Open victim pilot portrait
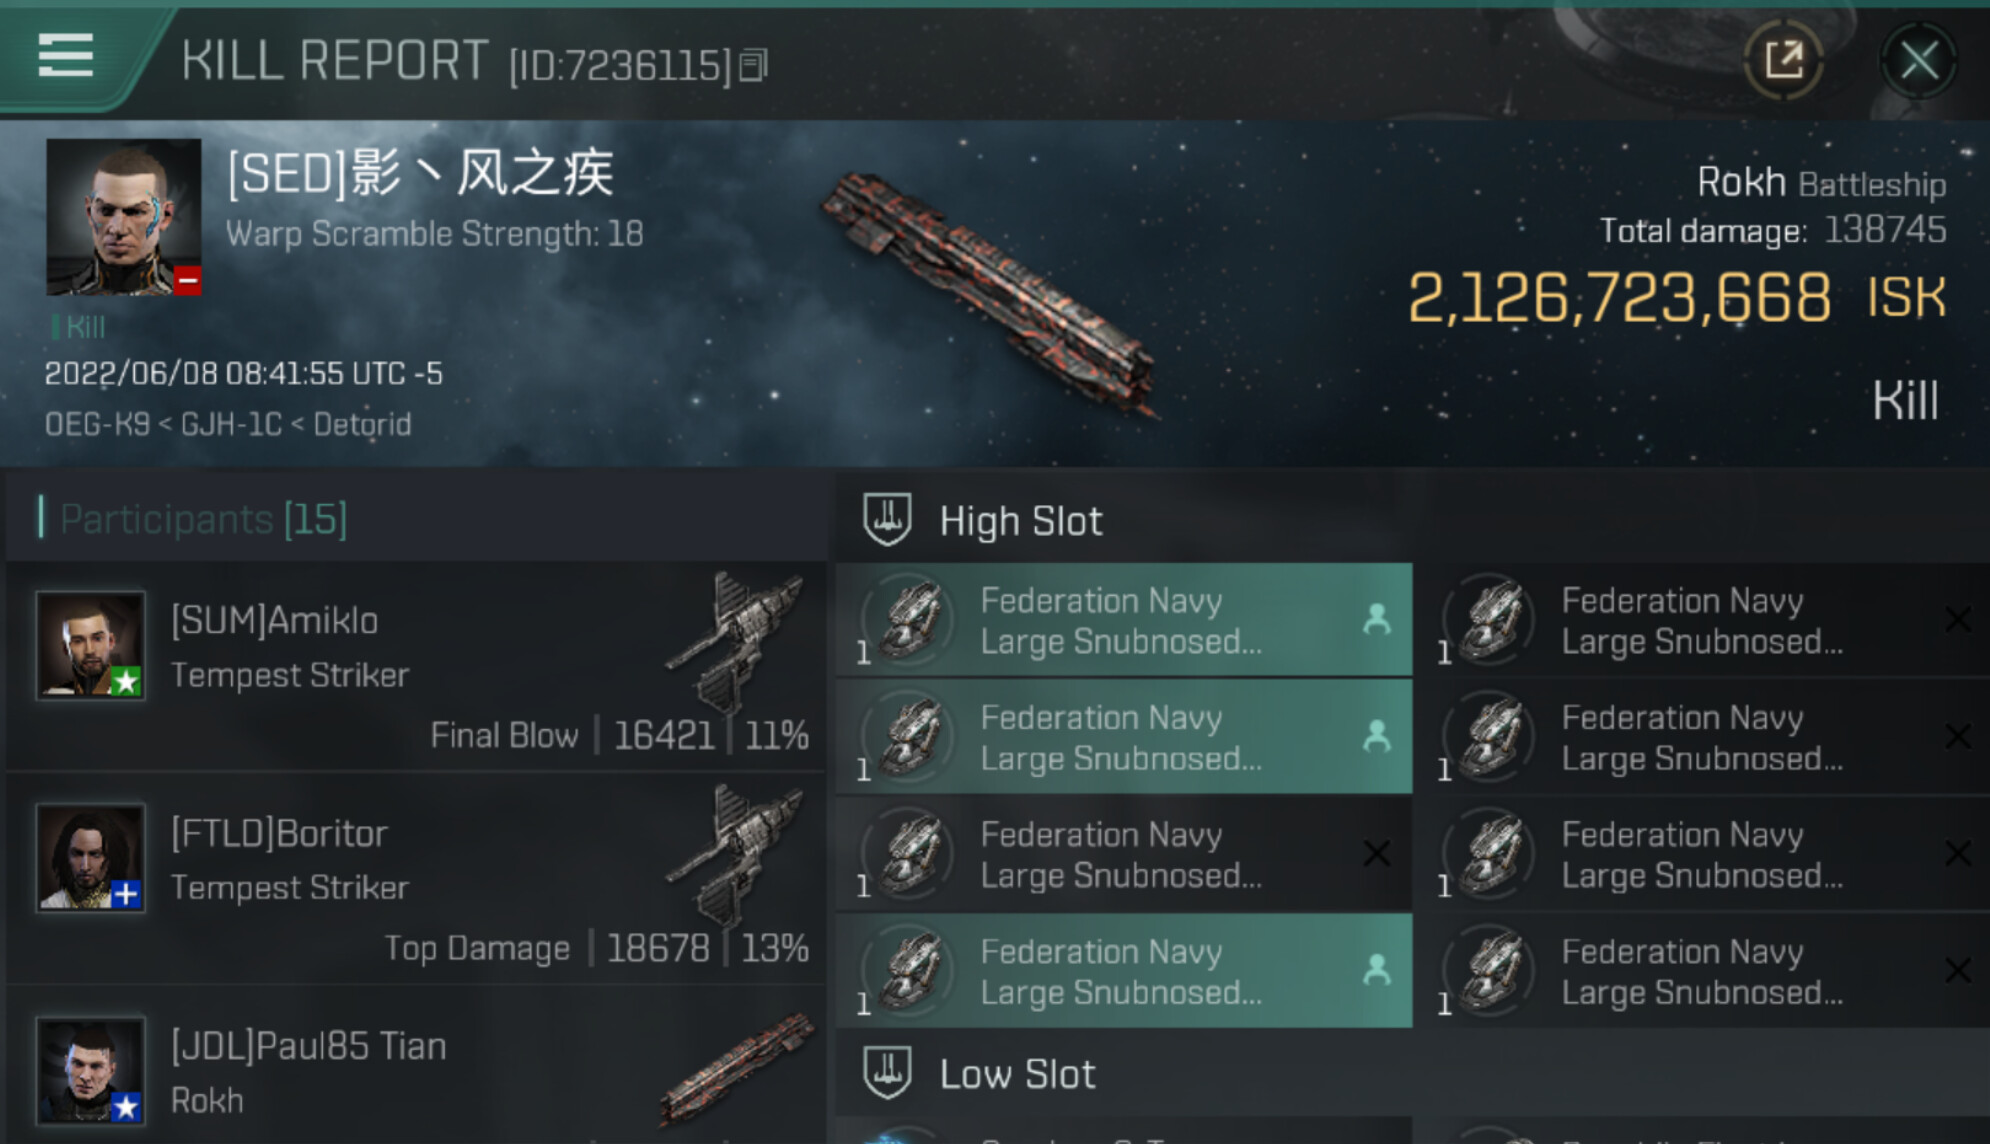The image size is (1990, 1144). (124, 217)
